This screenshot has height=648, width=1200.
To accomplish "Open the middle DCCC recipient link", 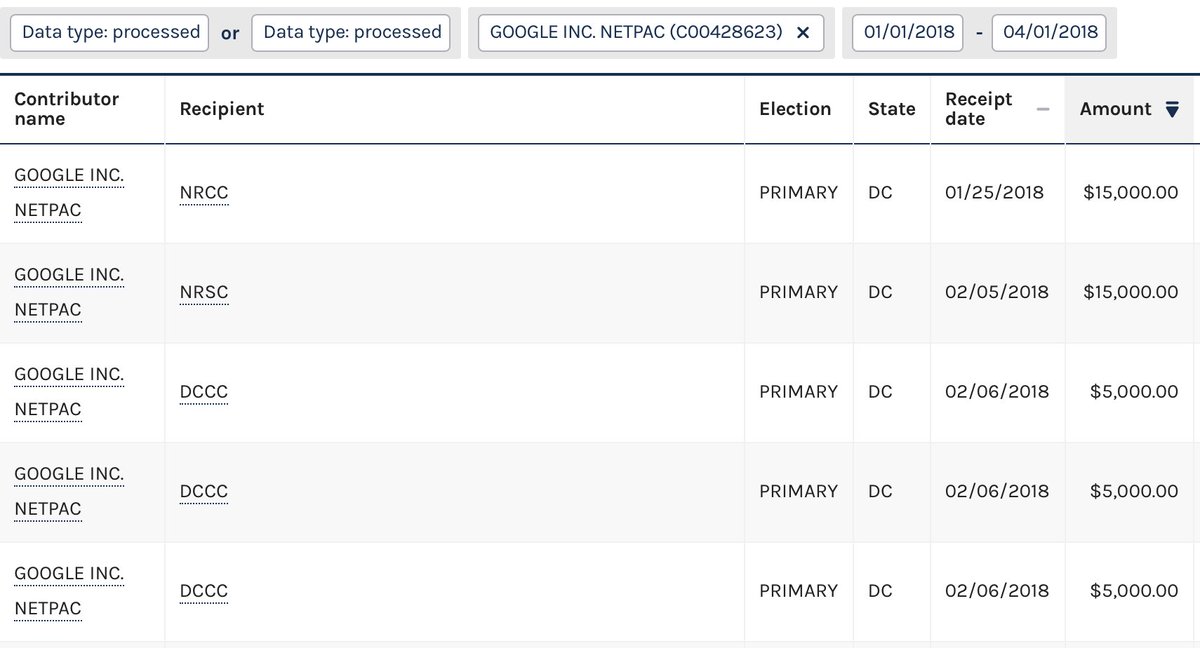I will (204, 492).
